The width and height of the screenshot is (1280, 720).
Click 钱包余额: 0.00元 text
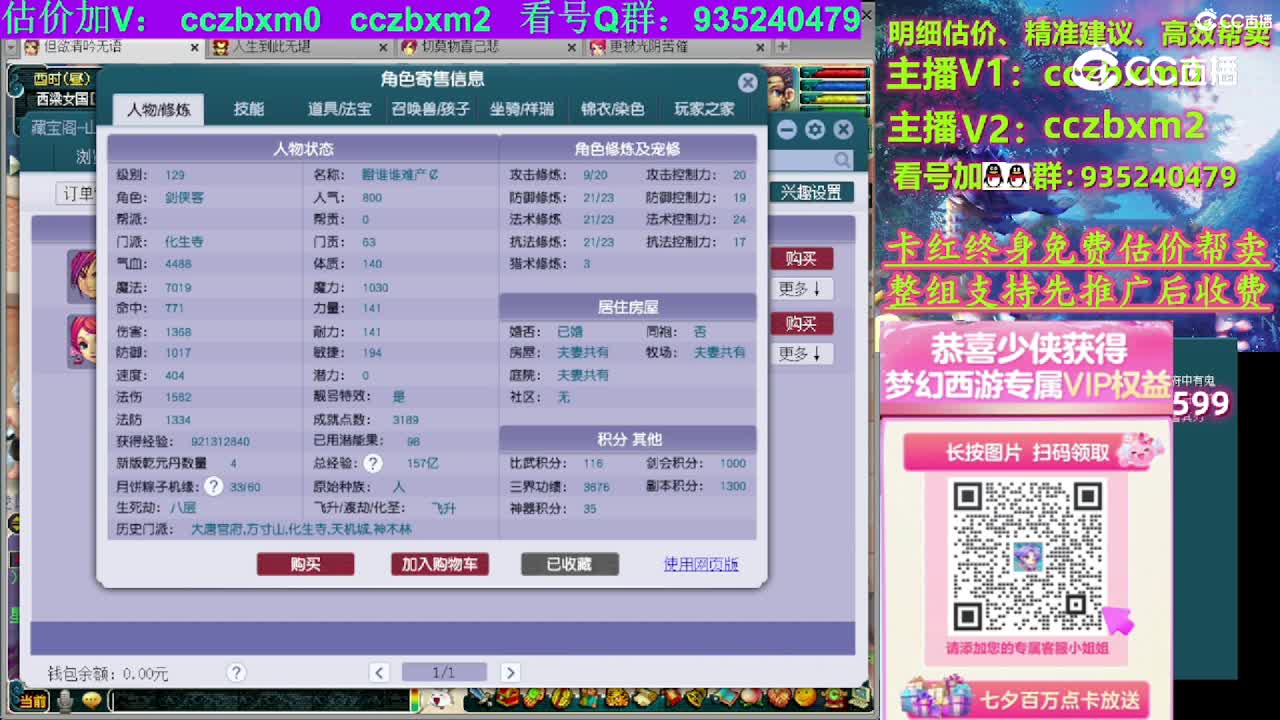click(x=108, y=674)
